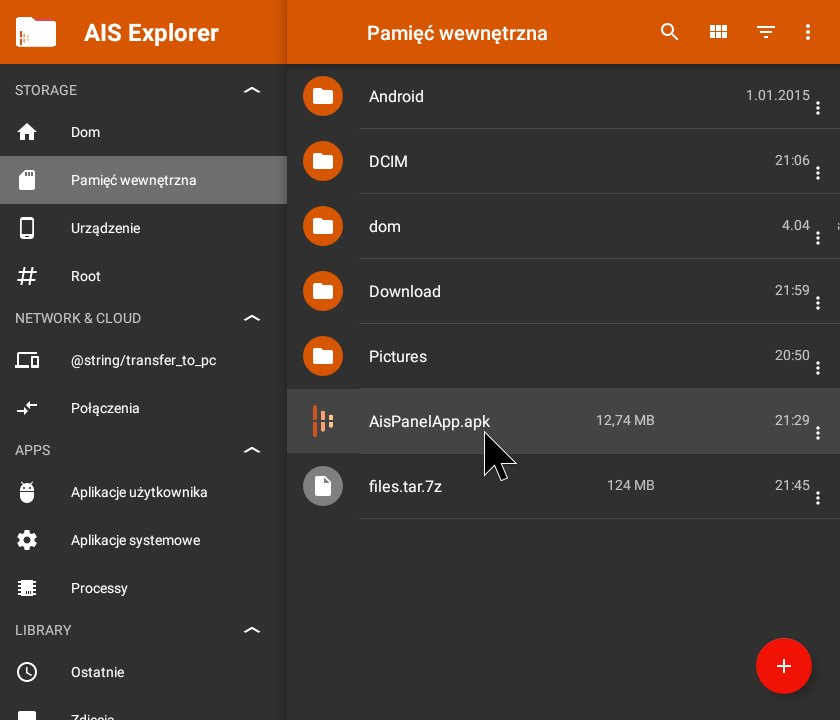Click the Procesy list icon
Image resolution: width=840 pixels, height=720 pixels.
(x=29, y=588)
